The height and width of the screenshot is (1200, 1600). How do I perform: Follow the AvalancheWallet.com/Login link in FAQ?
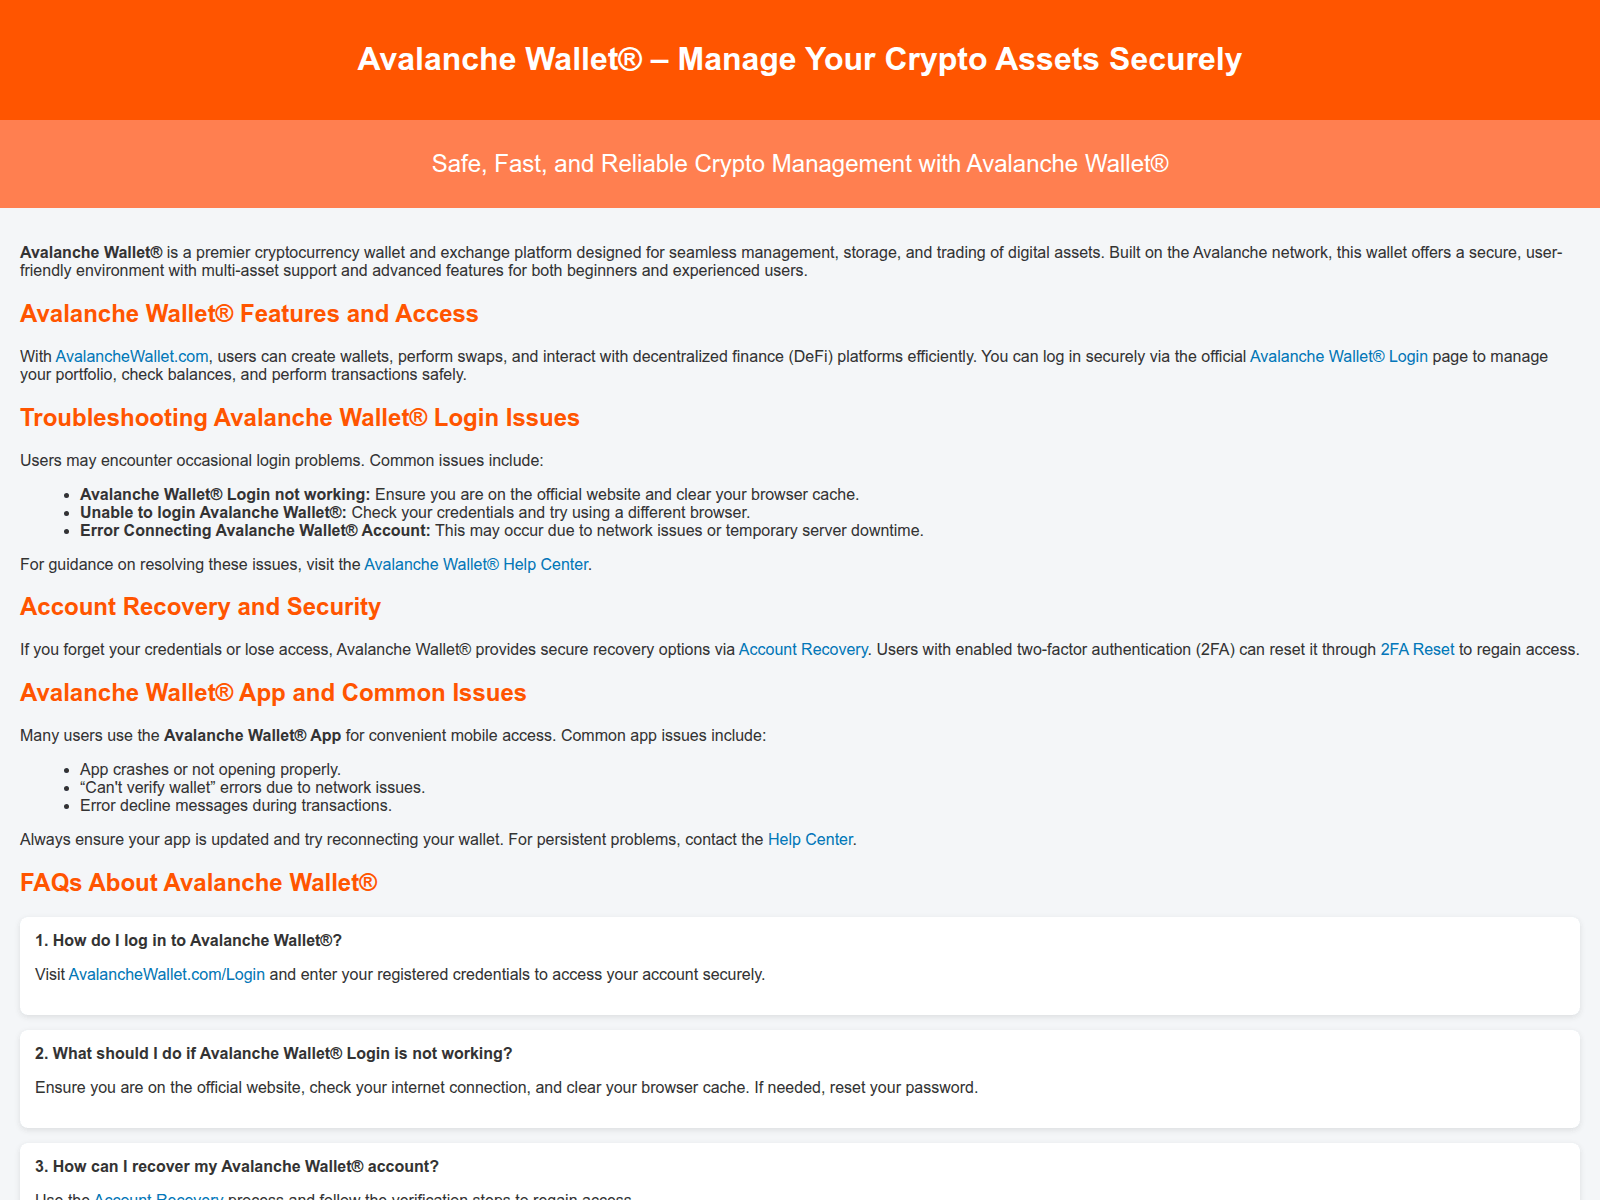pyautogui.click(x=167, y=975)
